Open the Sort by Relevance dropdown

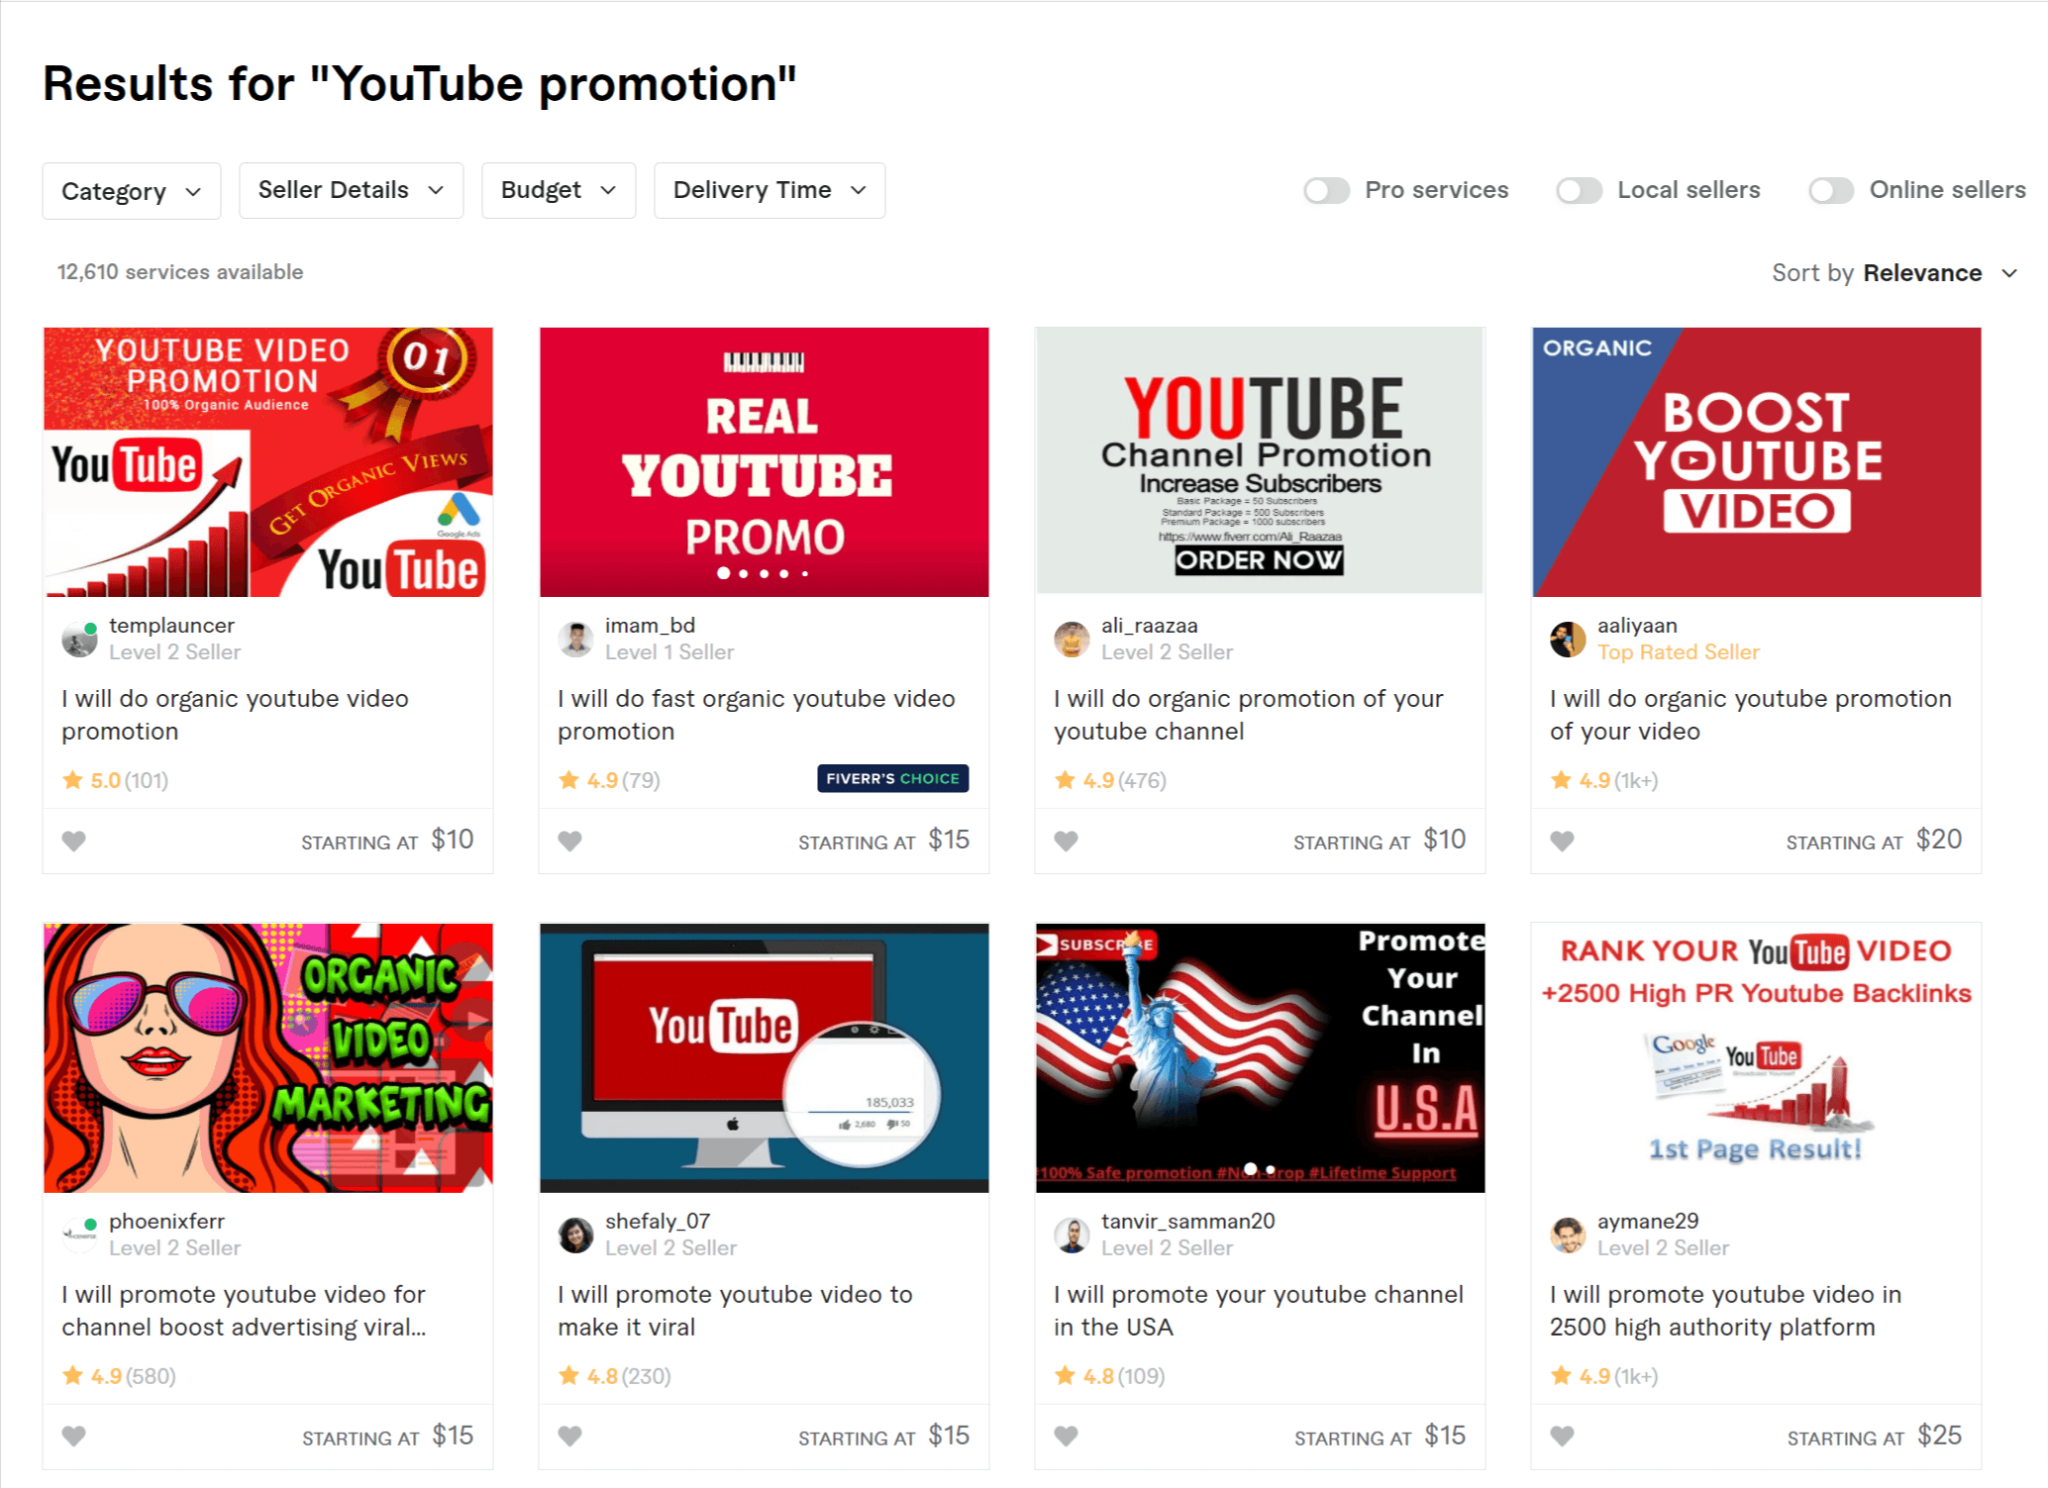[1895, 273]
